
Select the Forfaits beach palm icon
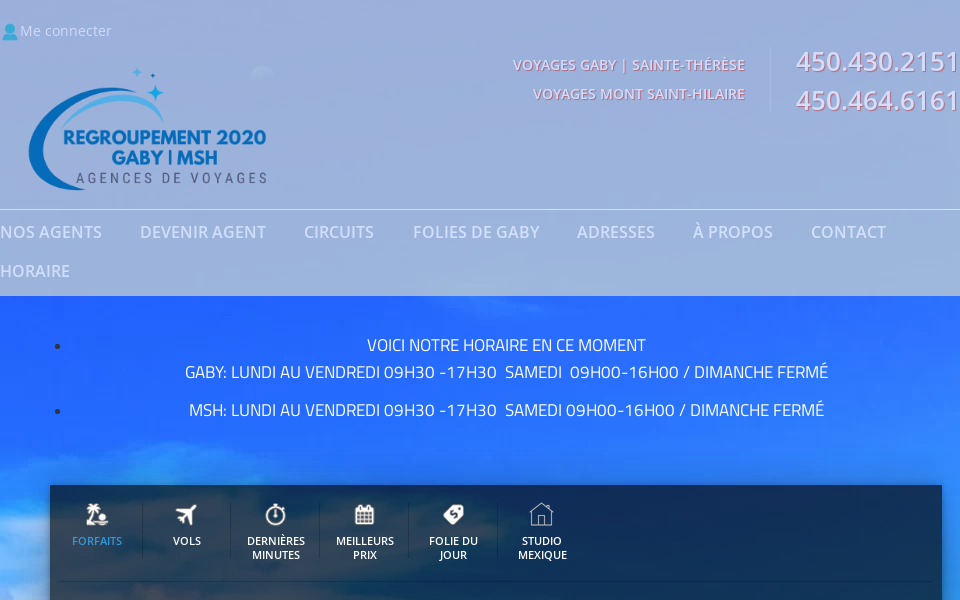click(97, 515)
